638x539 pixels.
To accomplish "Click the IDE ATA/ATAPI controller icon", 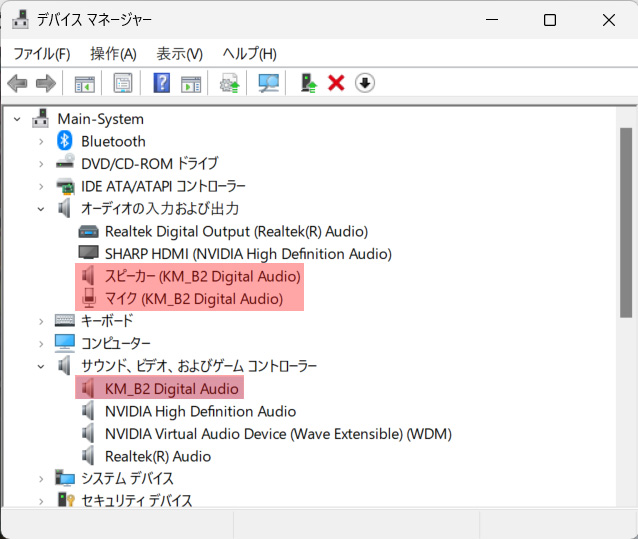I will [x=65, y=186].
